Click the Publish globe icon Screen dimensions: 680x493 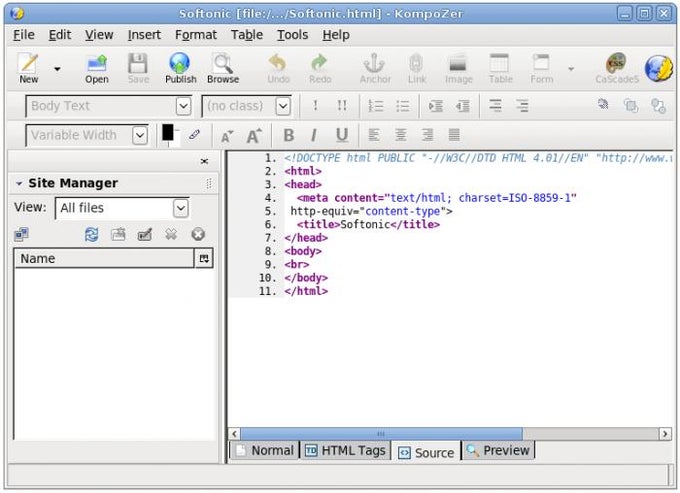(x=180, y=63)
